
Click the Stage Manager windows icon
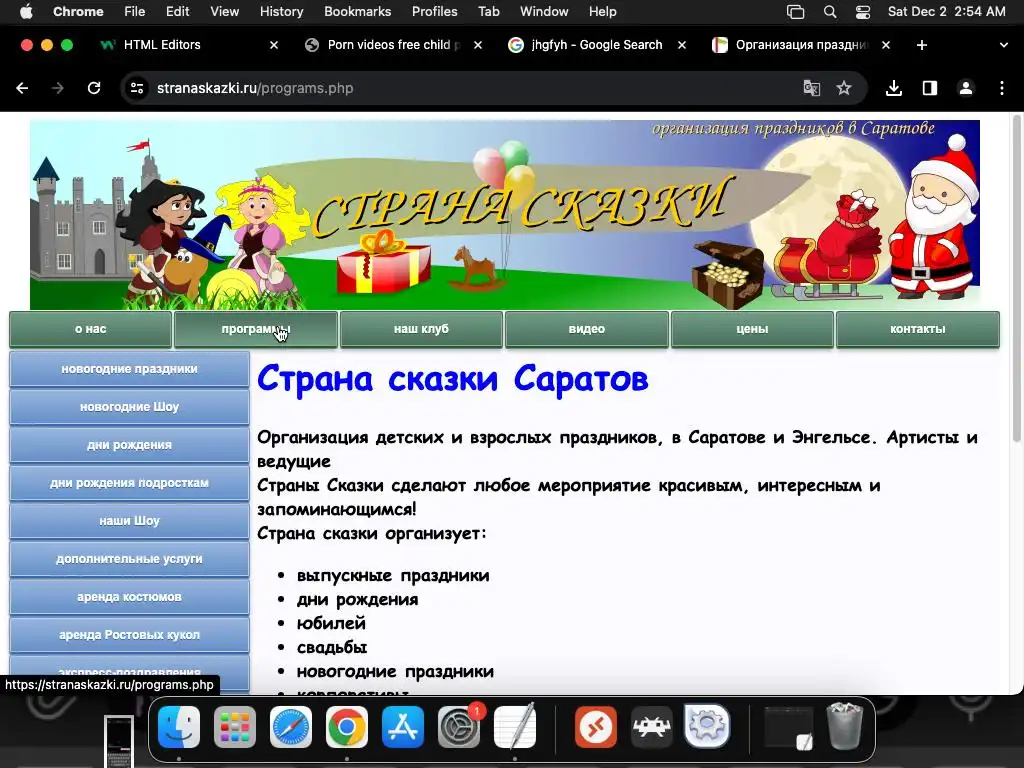pos(795,11)
